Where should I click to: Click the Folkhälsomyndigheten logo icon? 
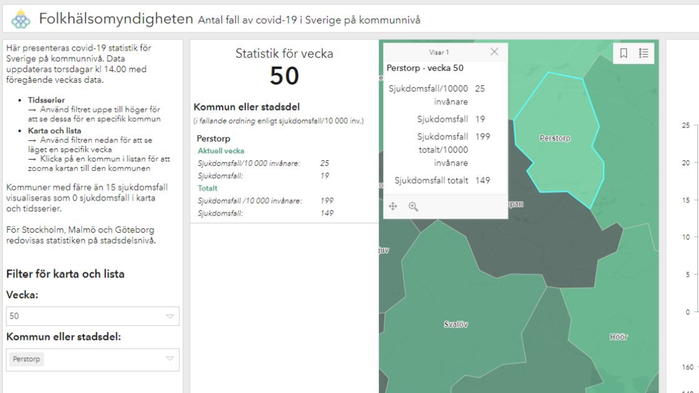(21, 19)
